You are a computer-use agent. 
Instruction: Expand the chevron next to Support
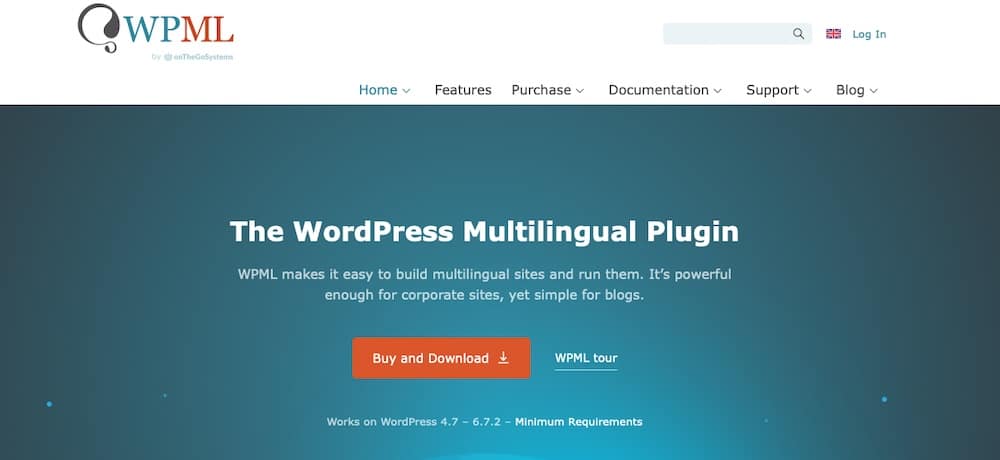pos(808,91)
